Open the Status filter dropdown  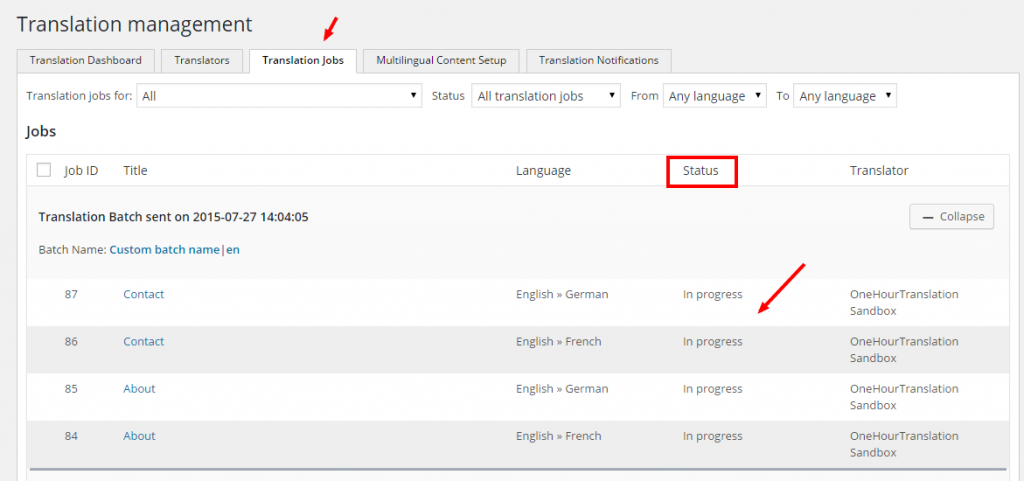point(546,96)
